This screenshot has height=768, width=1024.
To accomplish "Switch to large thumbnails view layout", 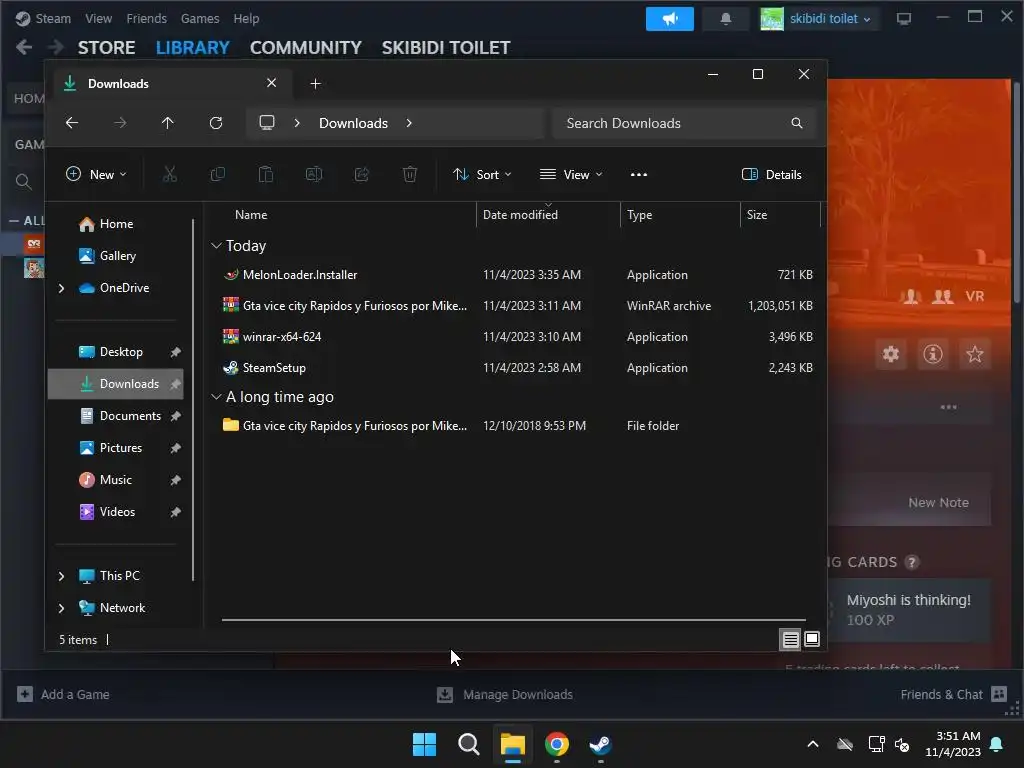I will (x=812, y=639).
